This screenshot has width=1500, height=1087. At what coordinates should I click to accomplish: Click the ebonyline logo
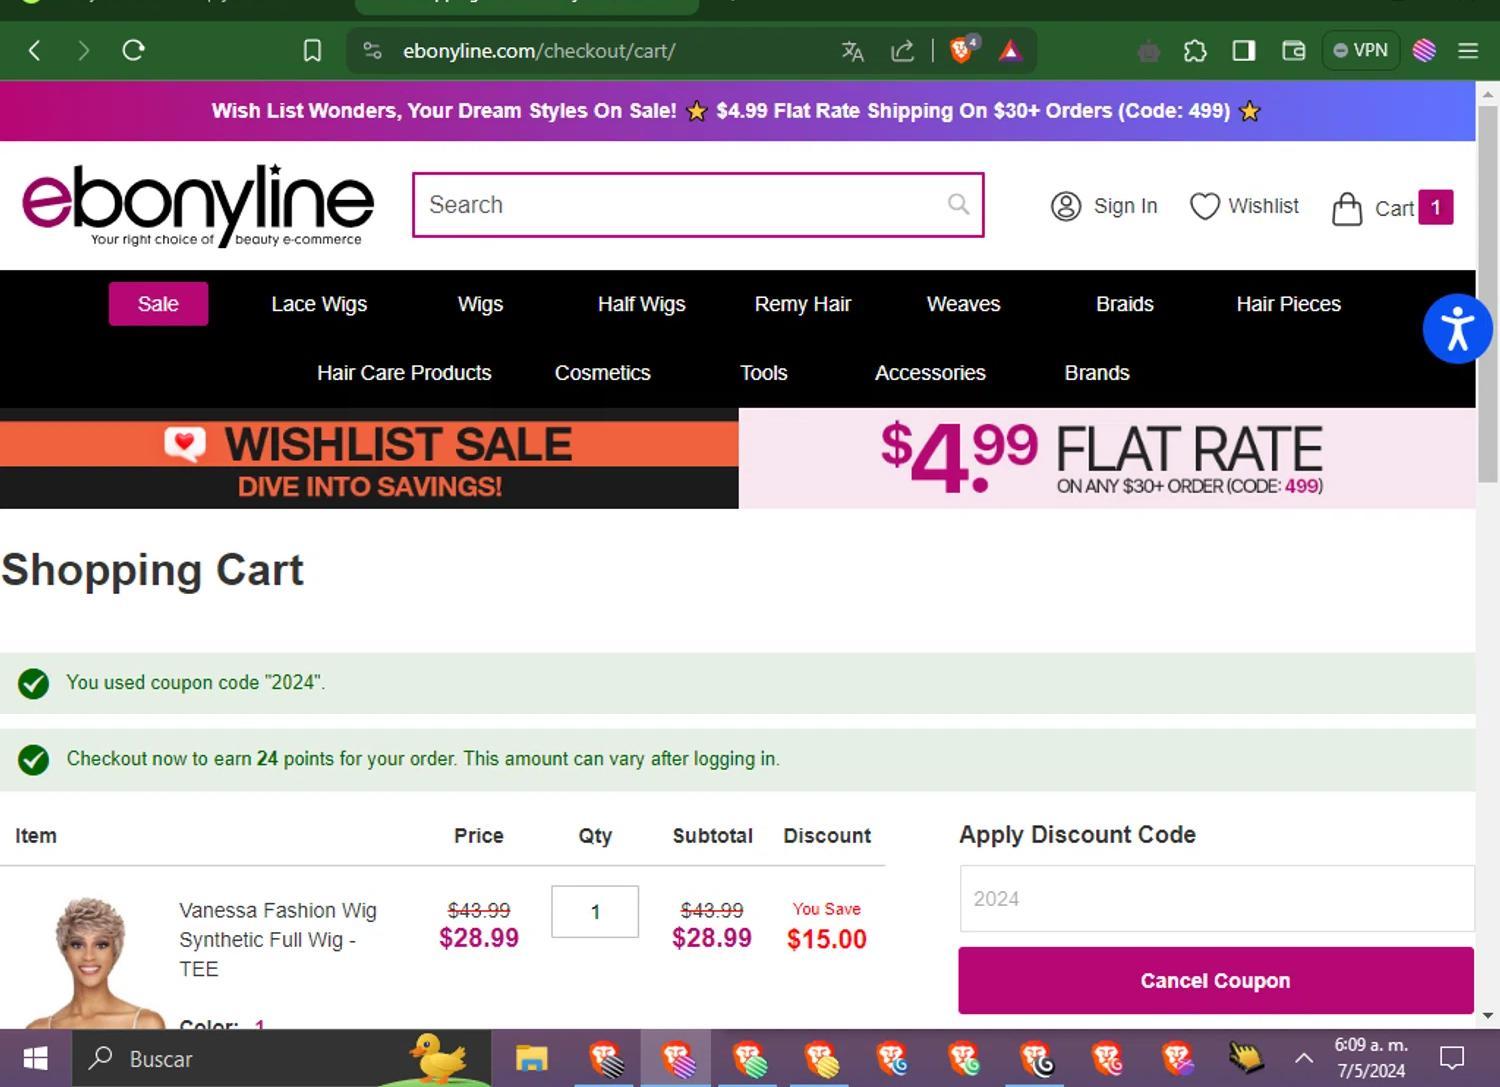(x=198, y=205)
